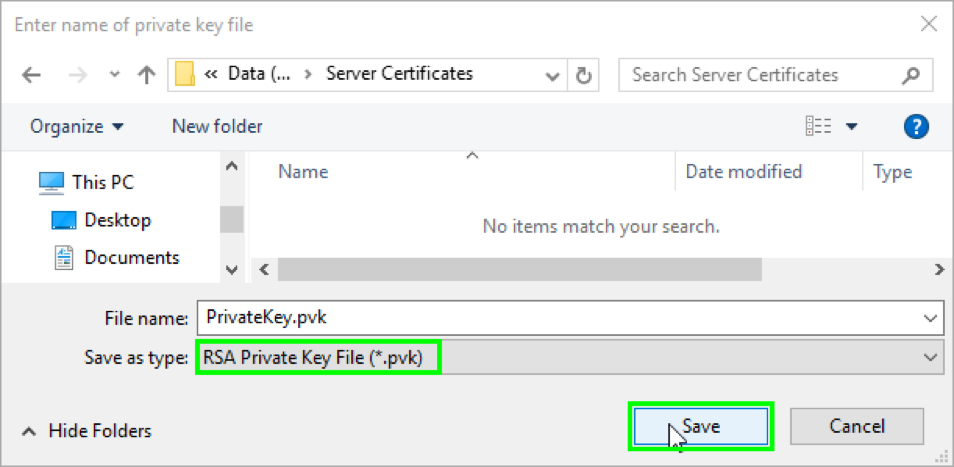
Task: Click New folder in toolbar
Action: point(217,127)
